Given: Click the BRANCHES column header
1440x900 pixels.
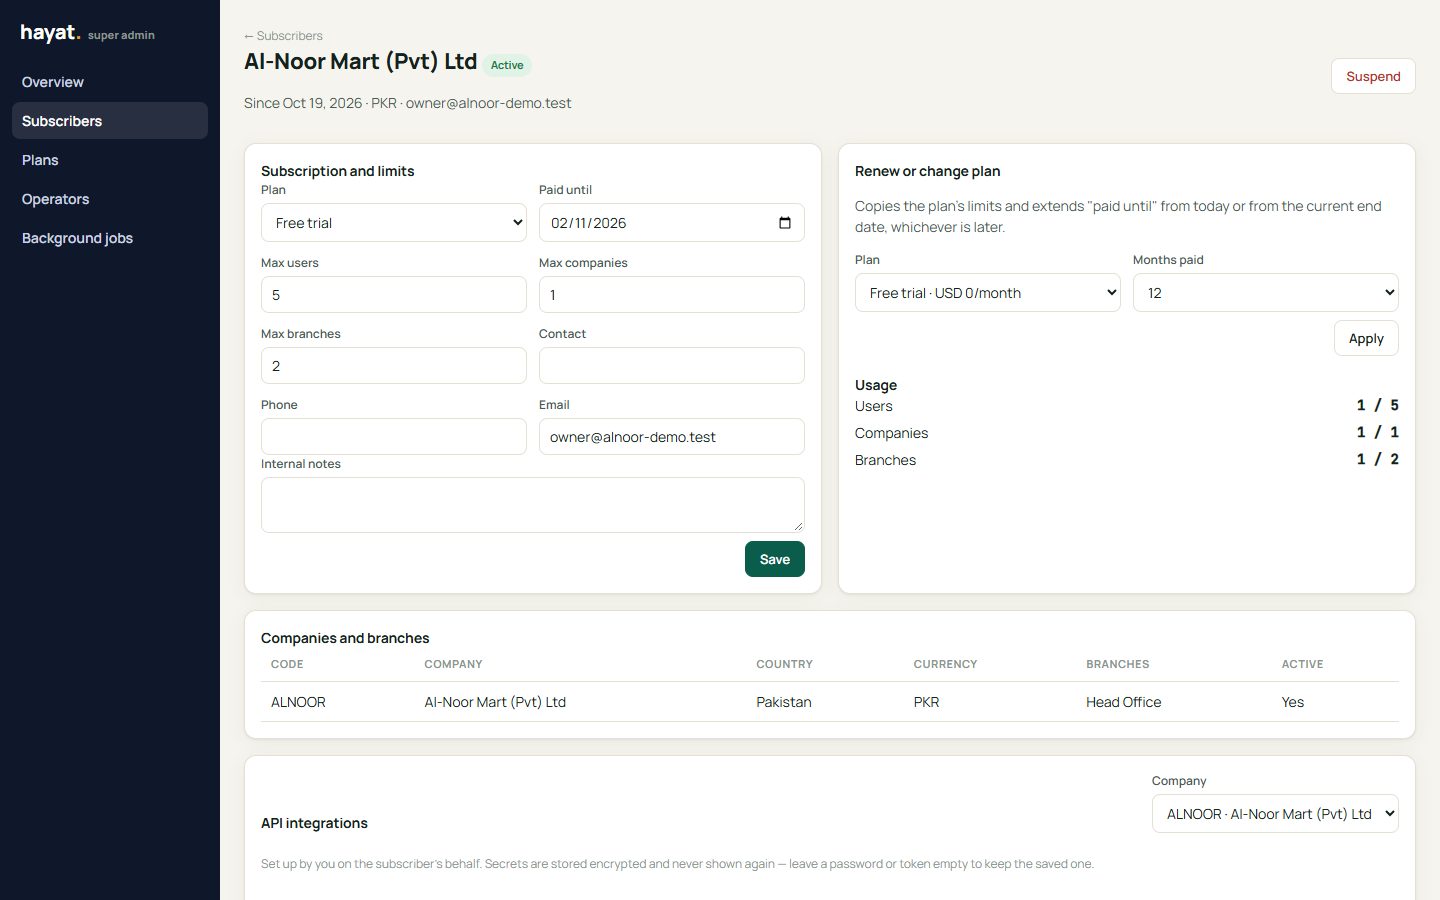Looking at the screenshot, I should tap(1118, 664).
